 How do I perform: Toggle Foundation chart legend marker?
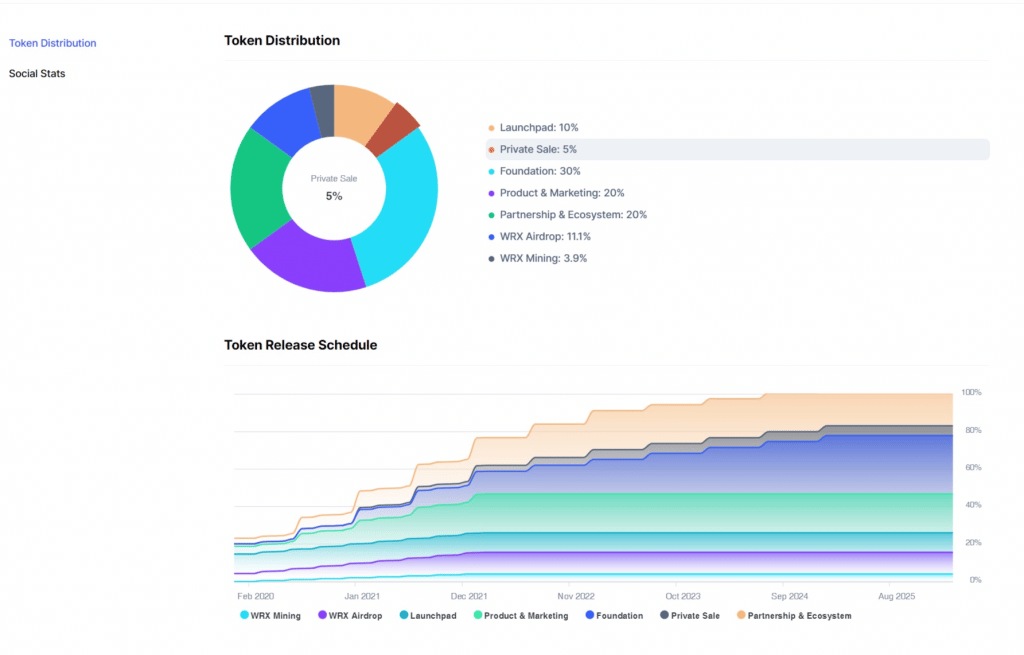coord(590,616)
